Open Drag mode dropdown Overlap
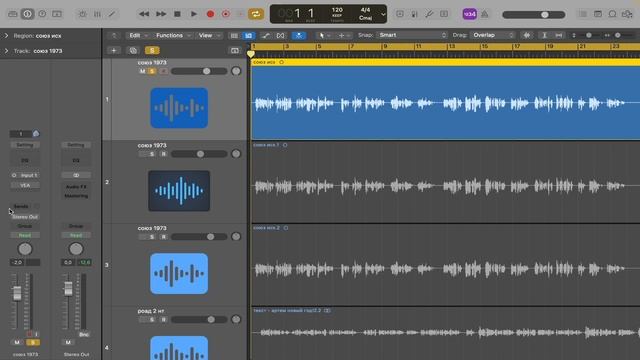The image size is (640, 360). click(493, 36)
